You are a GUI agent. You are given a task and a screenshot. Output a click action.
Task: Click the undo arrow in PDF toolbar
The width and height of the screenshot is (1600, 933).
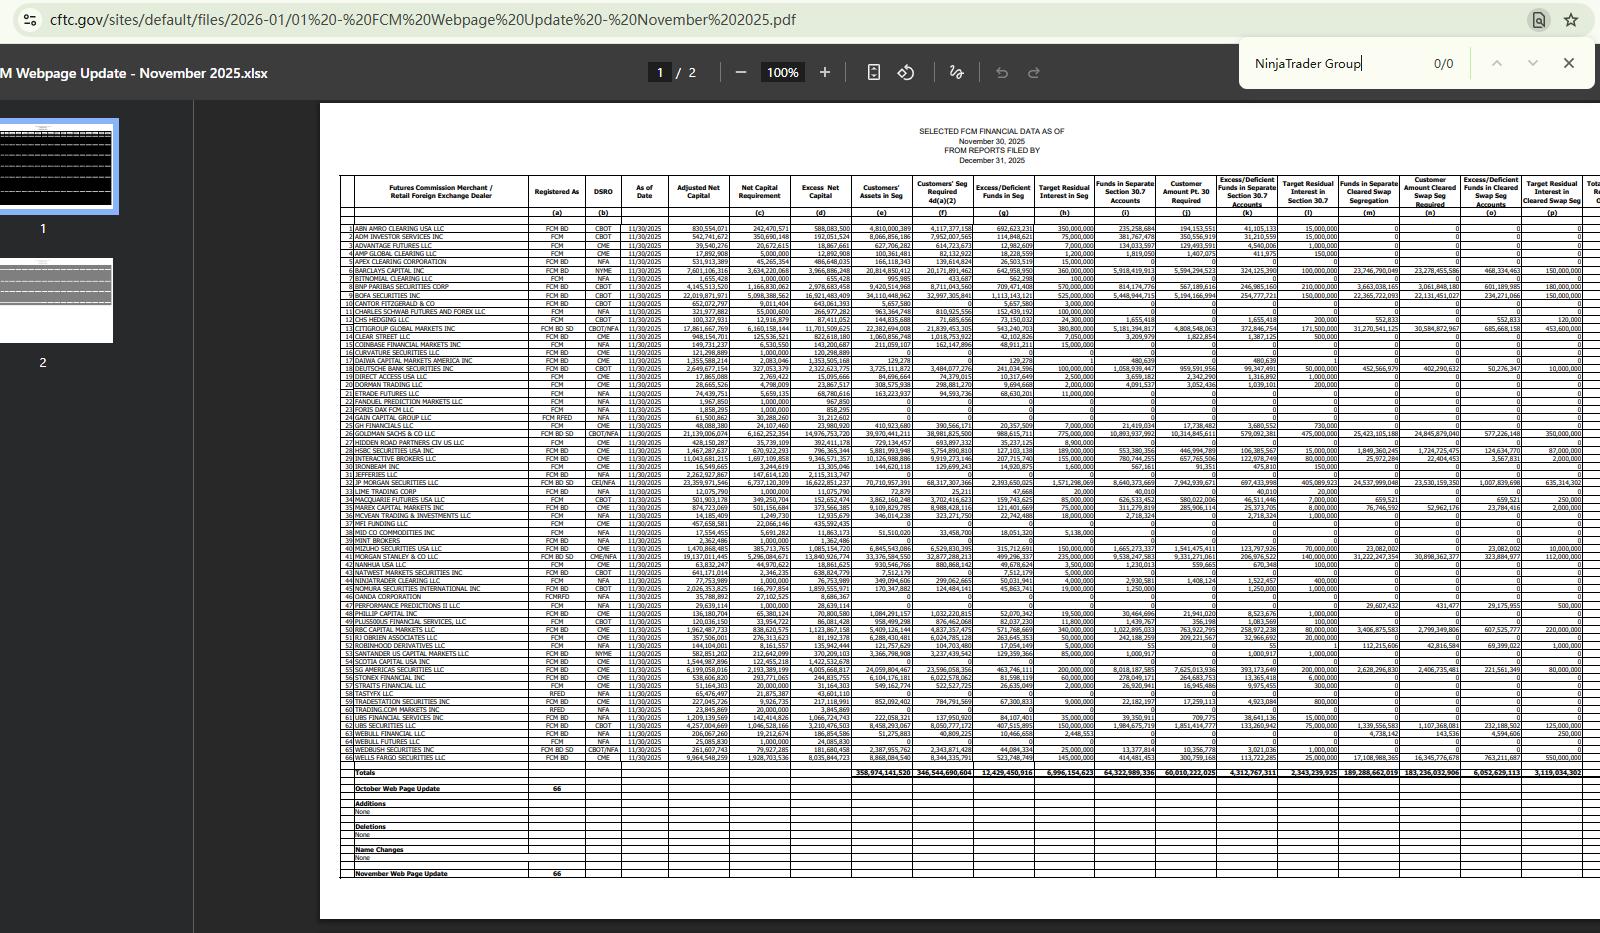(x=1002, y=72)
